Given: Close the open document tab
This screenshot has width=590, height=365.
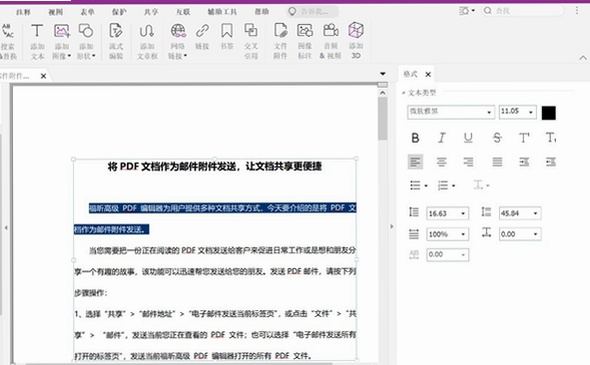Looking at the screenshot, I should (x=43, y=76).
